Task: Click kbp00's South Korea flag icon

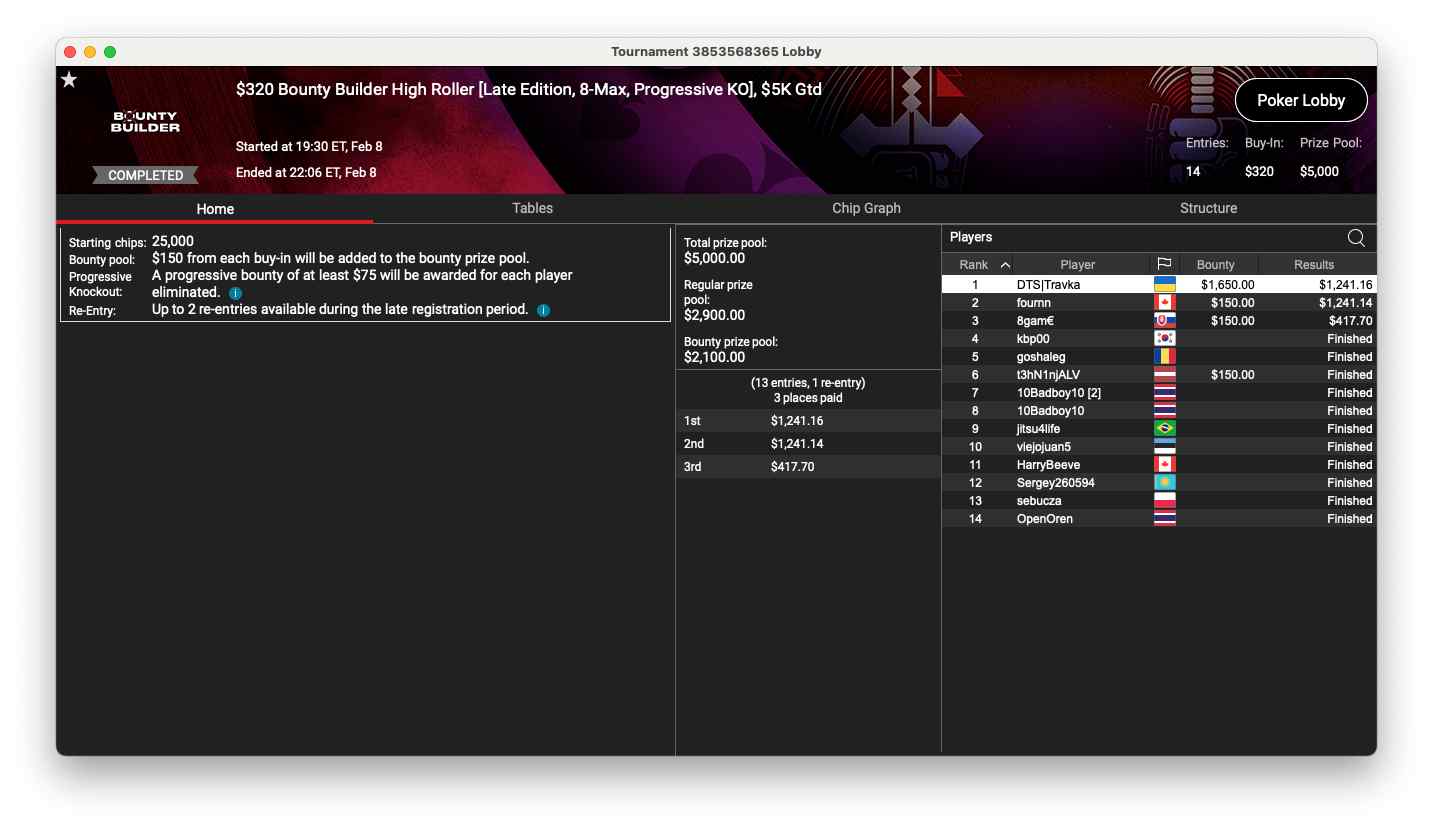Action: coord(1164,339)
